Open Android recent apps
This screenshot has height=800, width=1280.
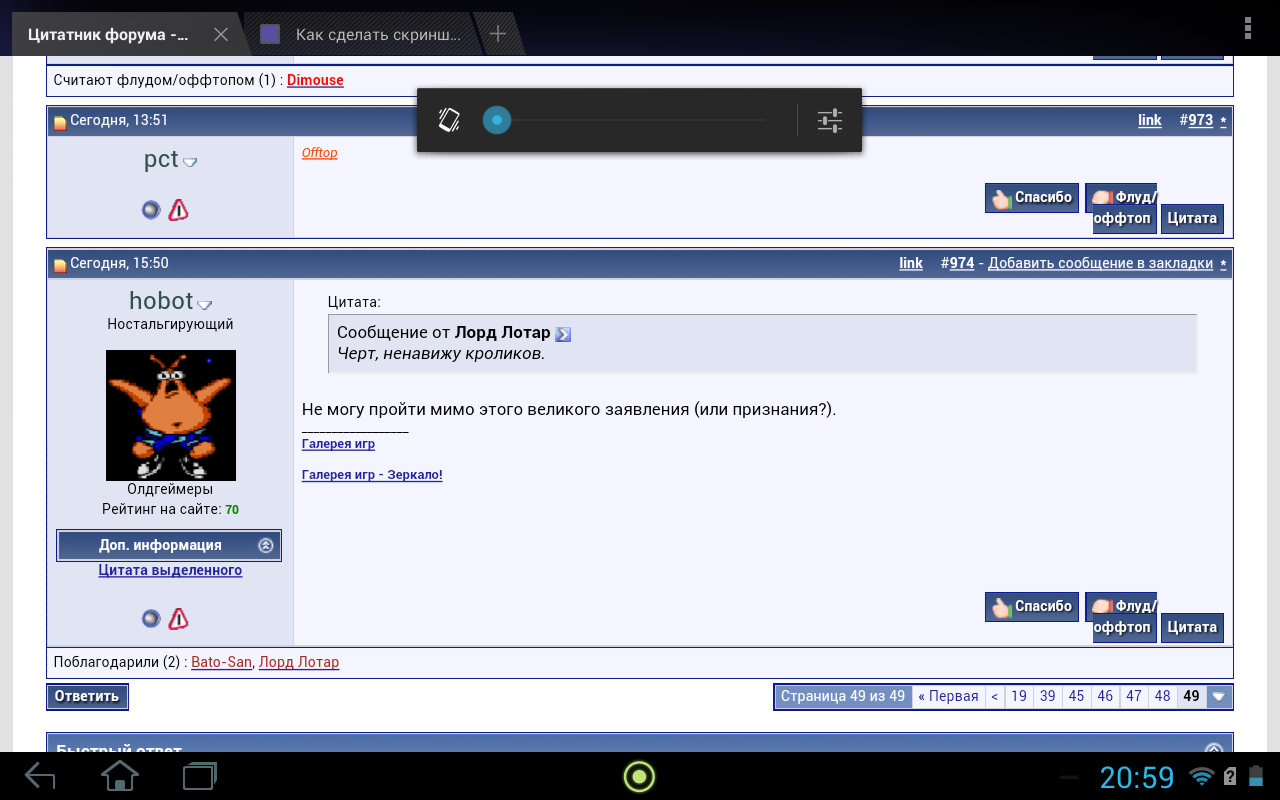tap(199, 775)
